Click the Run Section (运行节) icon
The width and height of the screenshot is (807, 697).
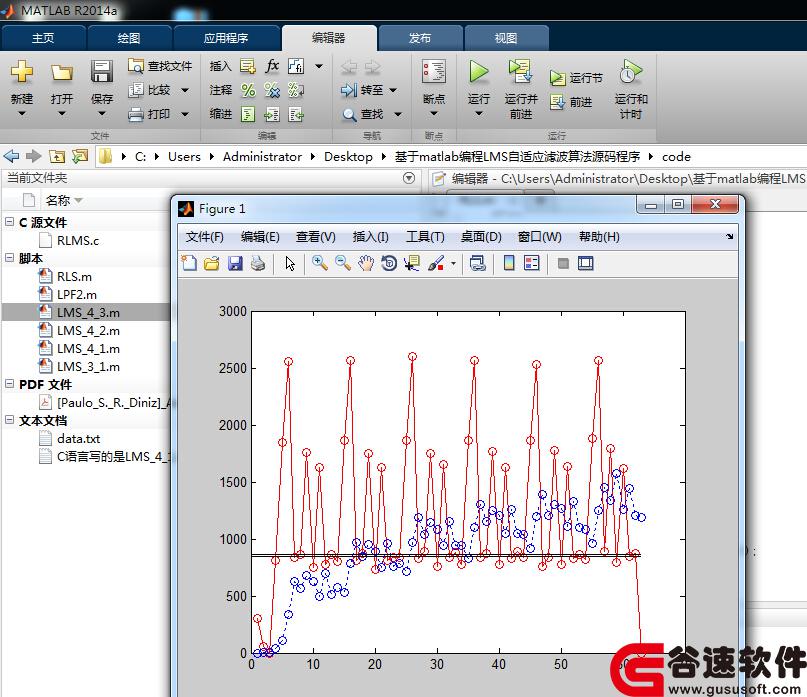tap(557, 78)
